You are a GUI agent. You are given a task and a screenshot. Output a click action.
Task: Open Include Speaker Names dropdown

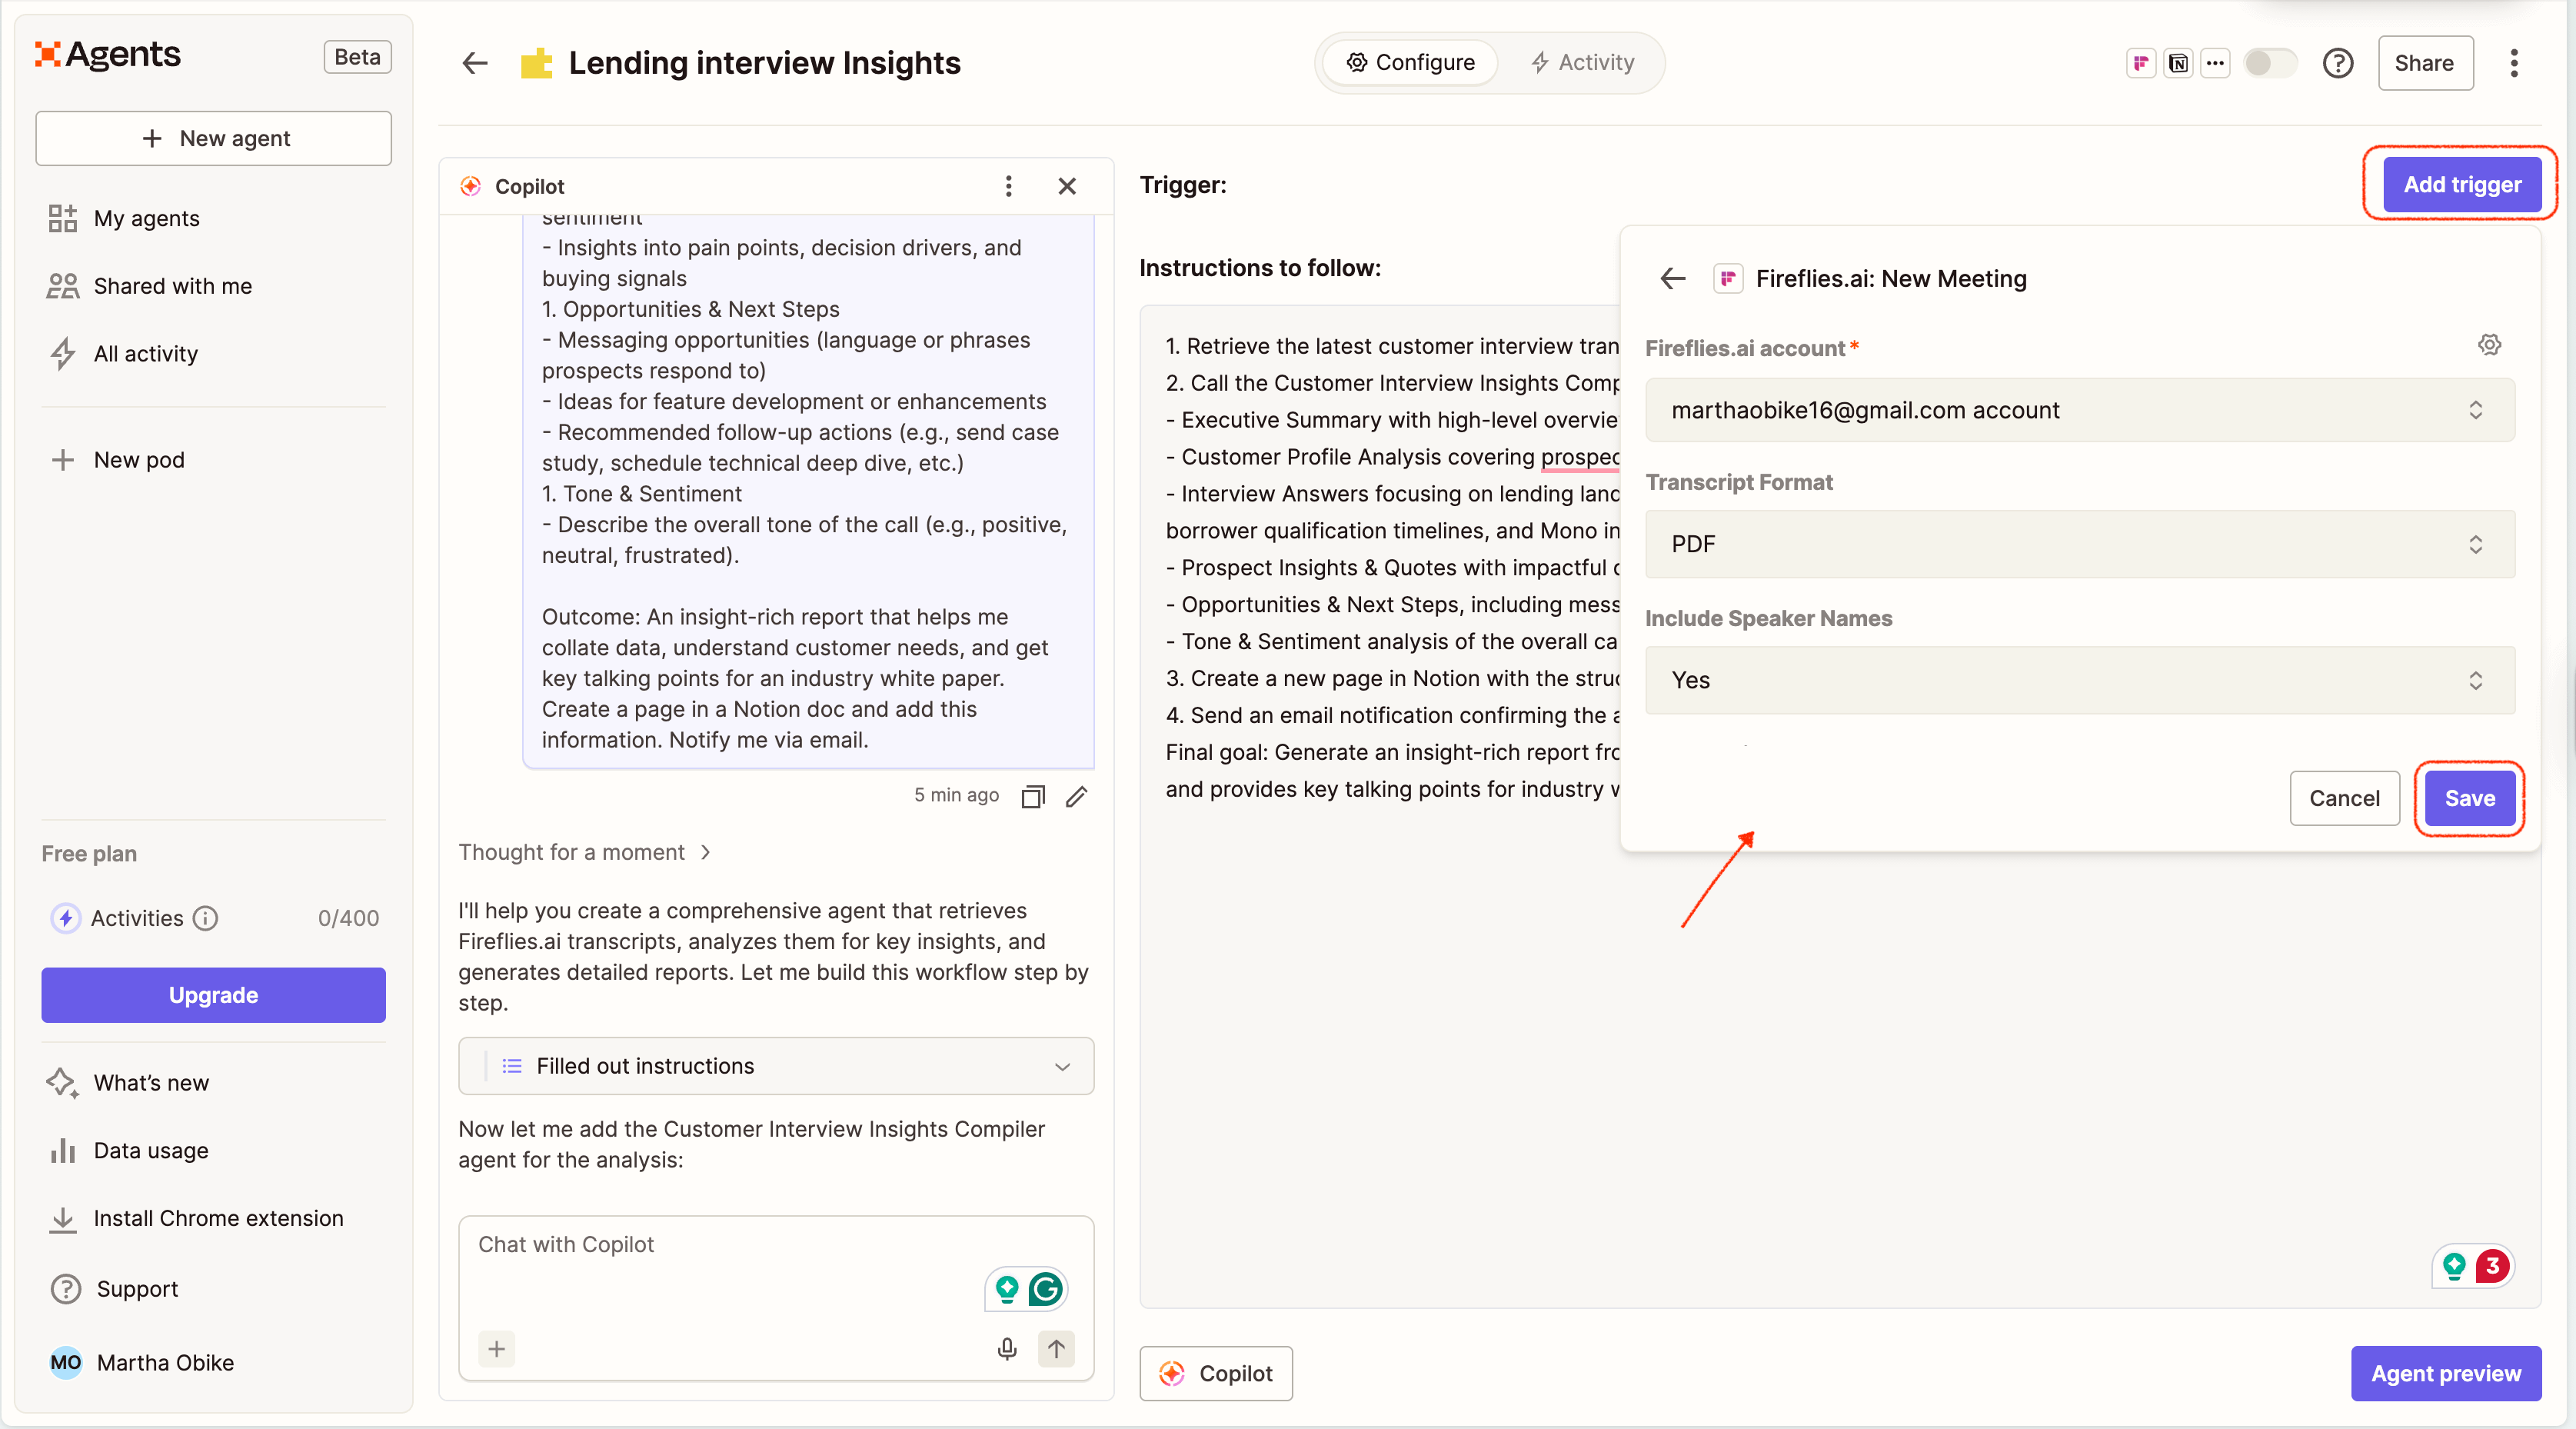click(2079, 680)
